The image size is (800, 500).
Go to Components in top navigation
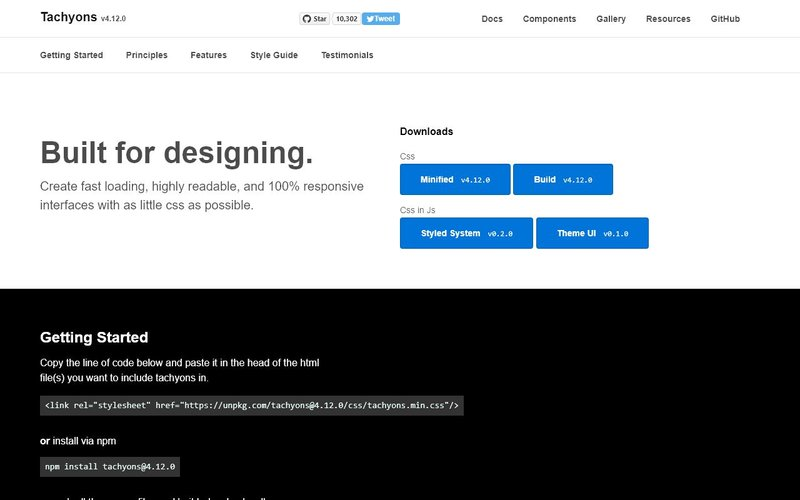[x=549, y=19]
